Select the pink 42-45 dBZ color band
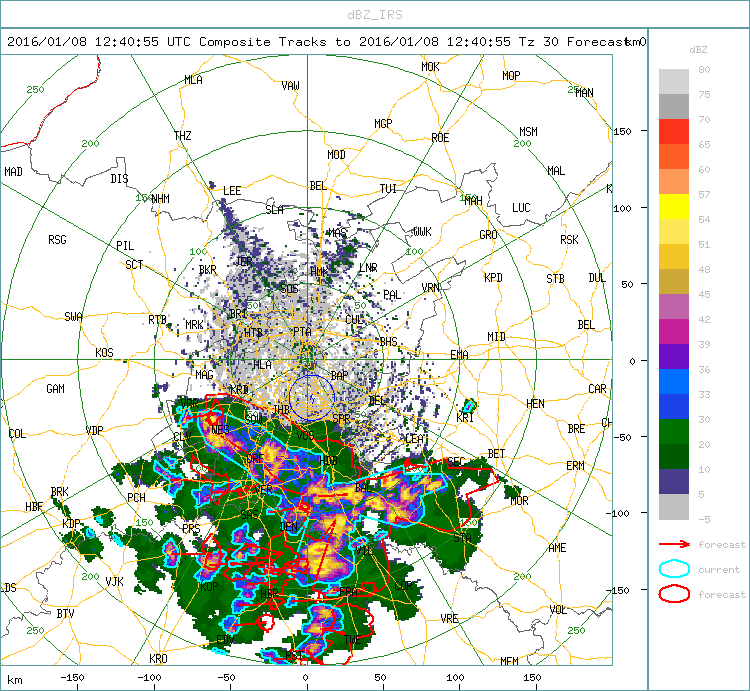750x691 pixels. pos(674,307)
